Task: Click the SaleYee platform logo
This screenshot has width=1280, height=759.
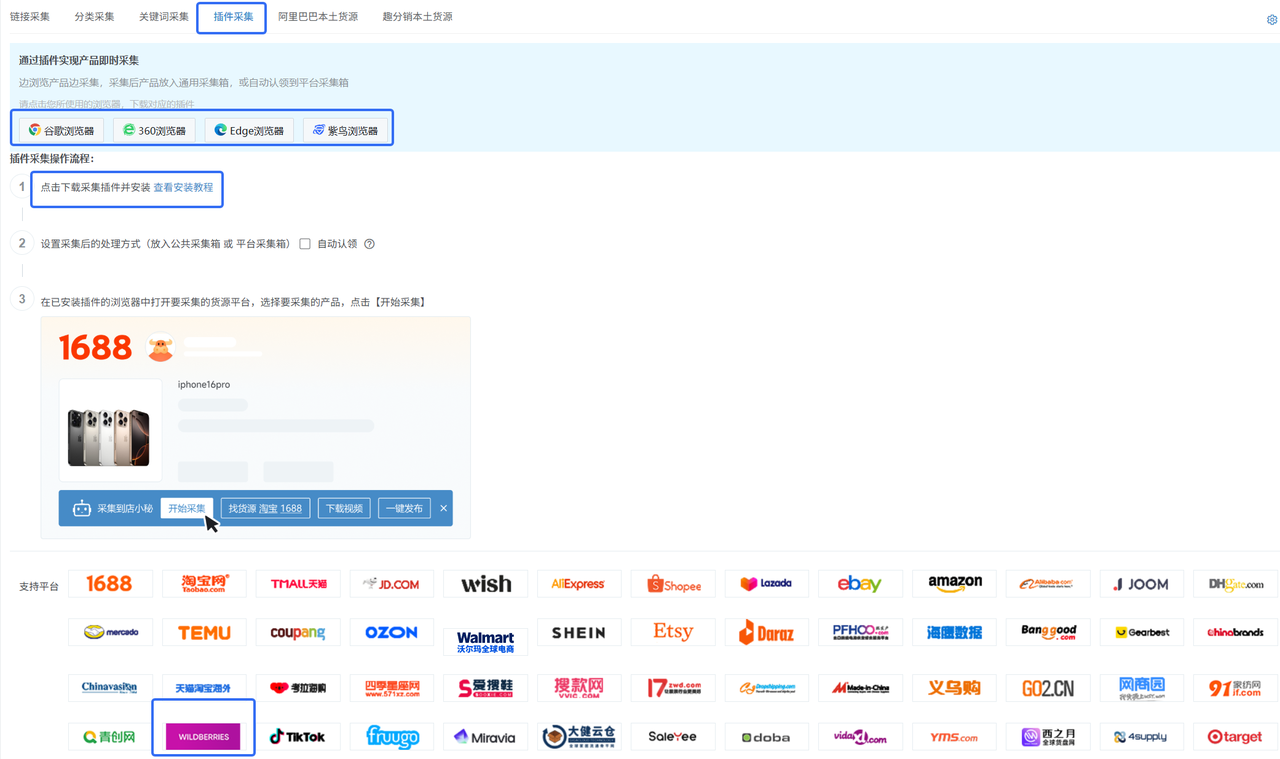Action: tap(673, 737)
